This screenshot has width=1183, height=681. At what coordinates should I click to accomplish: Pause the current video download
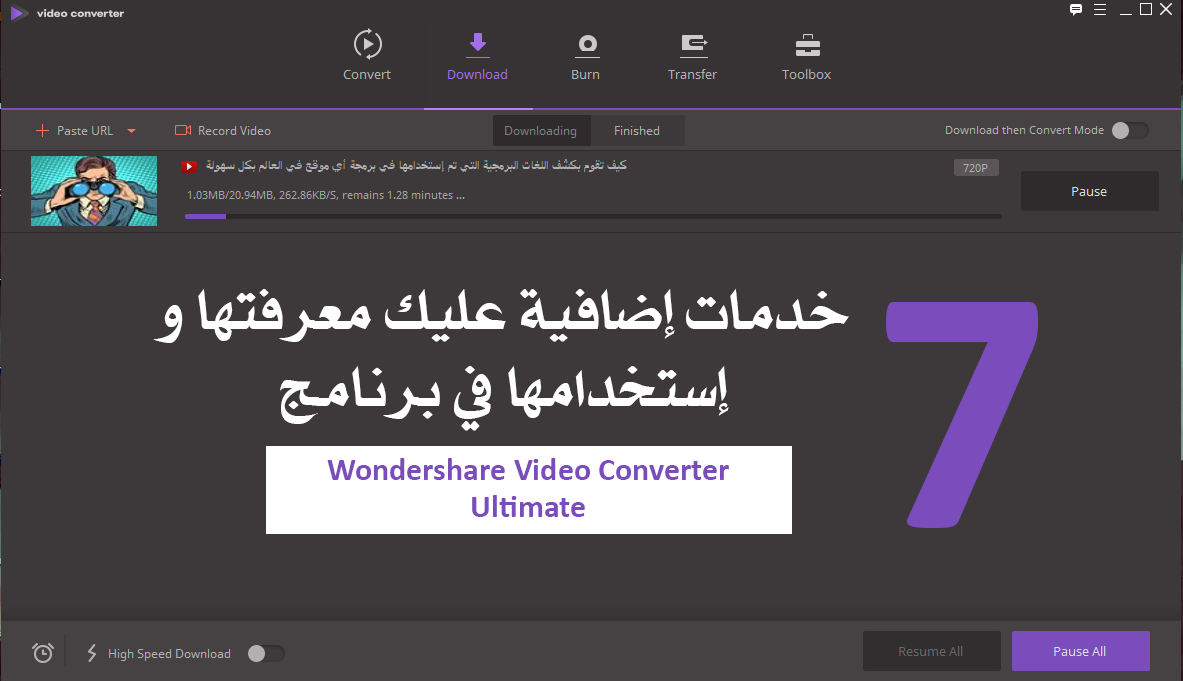pyautogui.click(x=1089, y=192)
